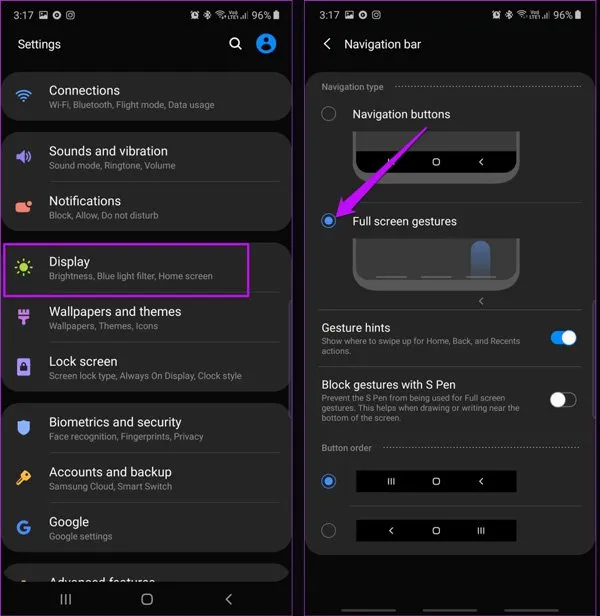Open Notifications settings
Image resolution: width=600 pixels, height=616 pixels.
[146, 207]
